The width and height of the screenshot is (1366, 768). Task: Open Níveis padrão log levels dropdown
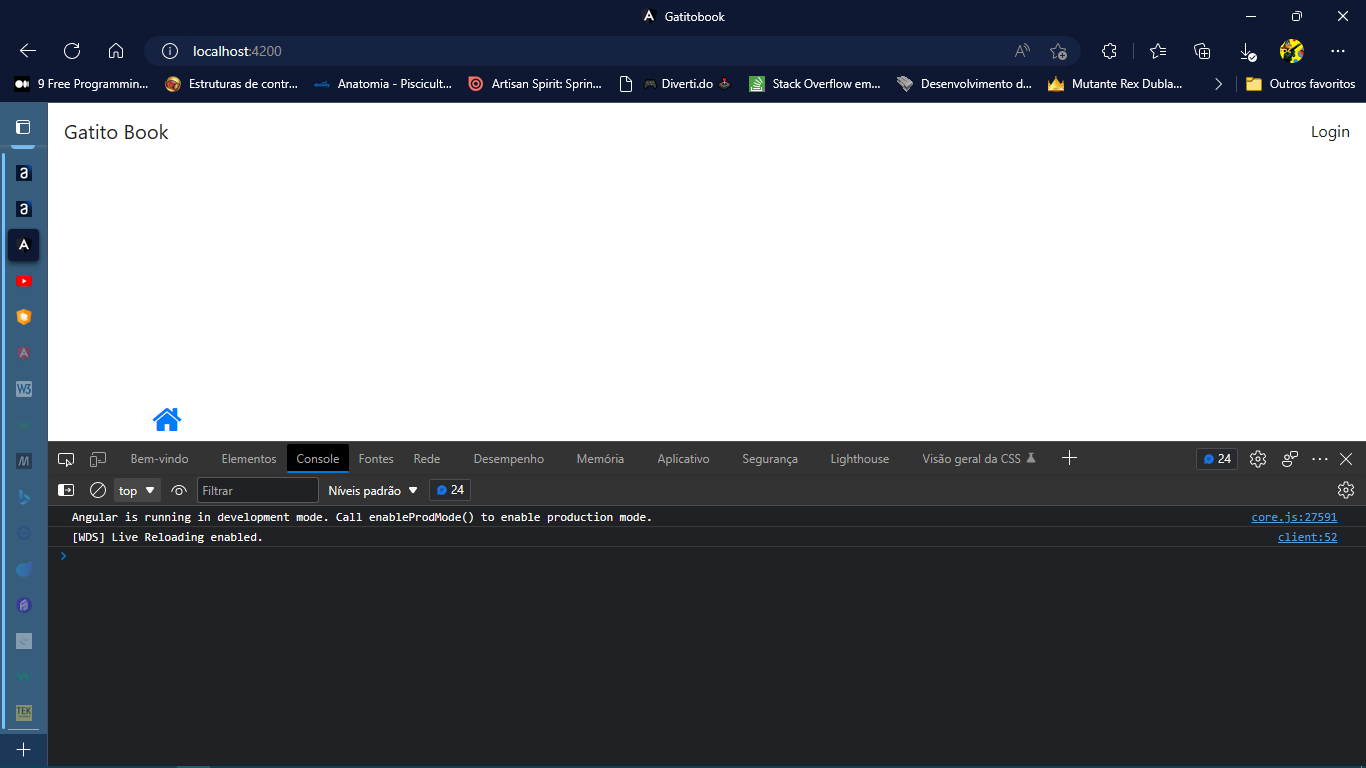tap(373, 490)
